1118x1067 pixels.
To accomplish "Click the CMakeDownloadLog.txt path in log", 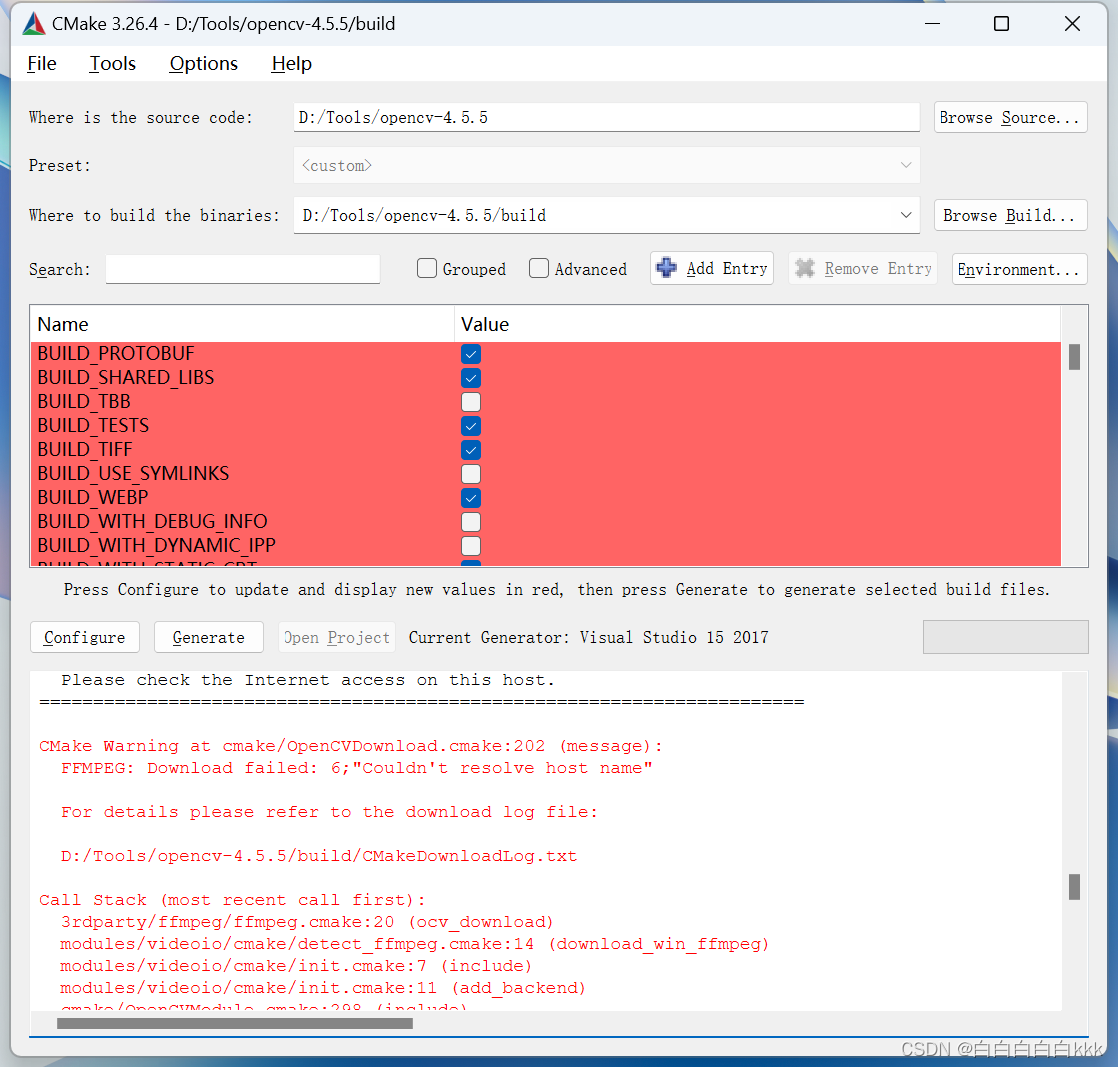I will pyautogui.click(x=319, y=856).
